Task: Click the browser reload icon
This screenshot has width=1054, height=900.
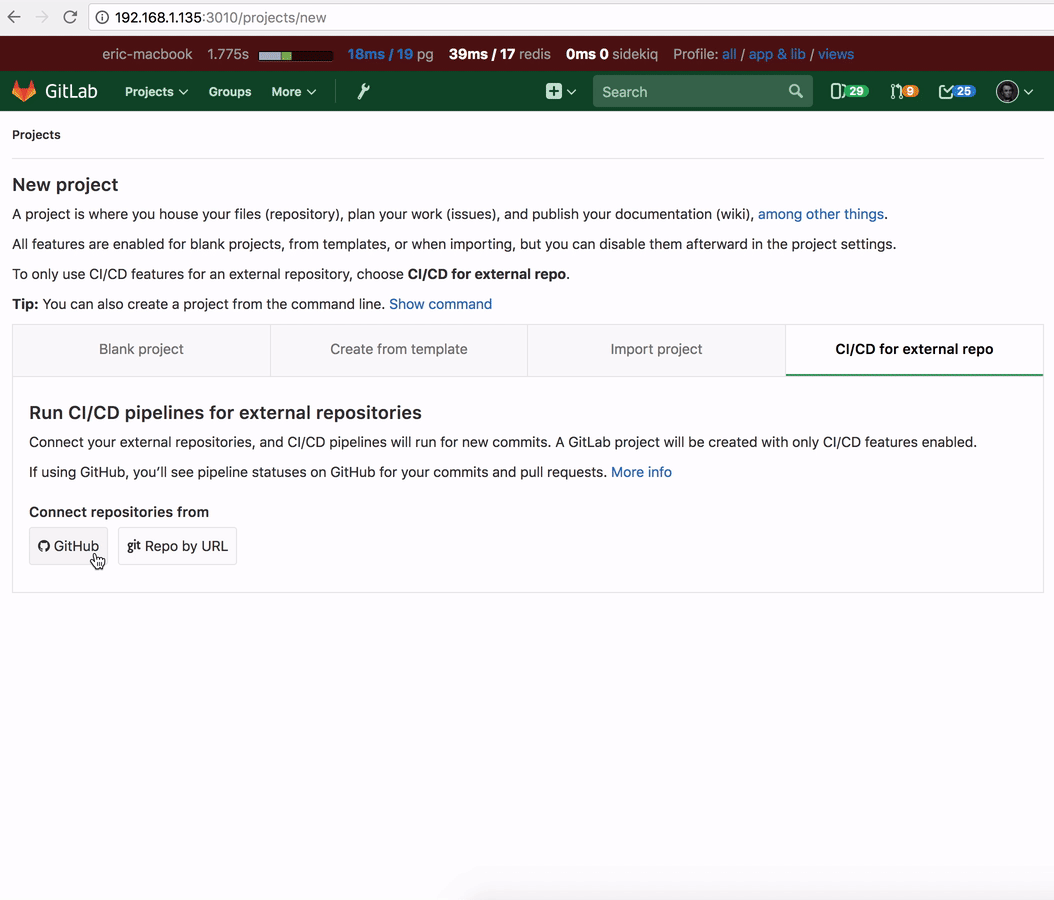Action: pos(70,17)
